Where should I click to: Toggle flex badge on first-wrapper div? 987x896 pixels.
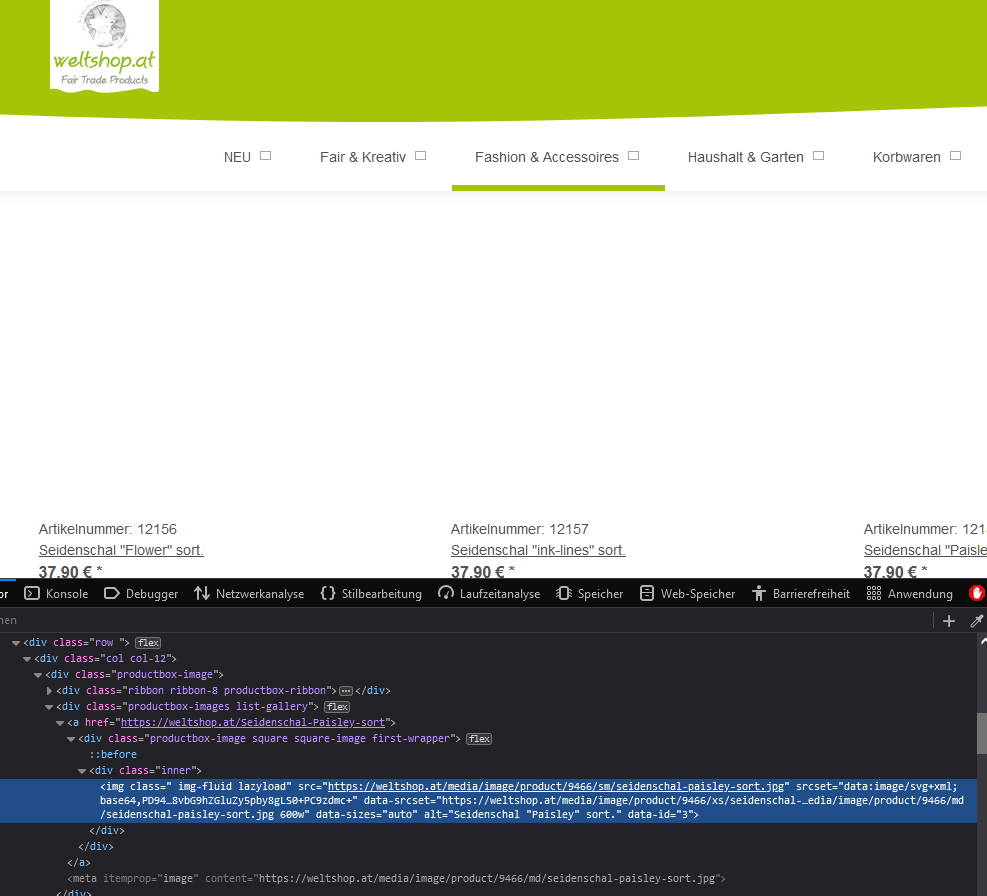[x=479, y=739]
